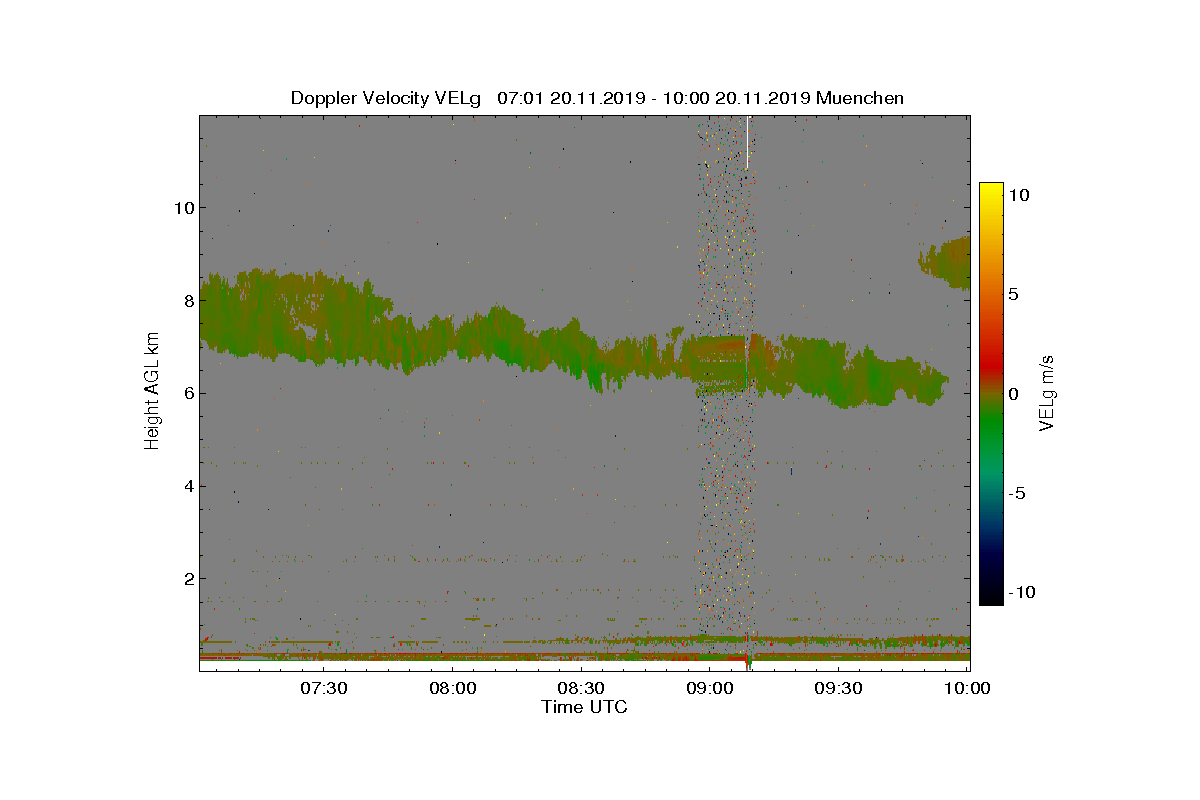Click the black bottom of the colorbar

pos(991,596)
